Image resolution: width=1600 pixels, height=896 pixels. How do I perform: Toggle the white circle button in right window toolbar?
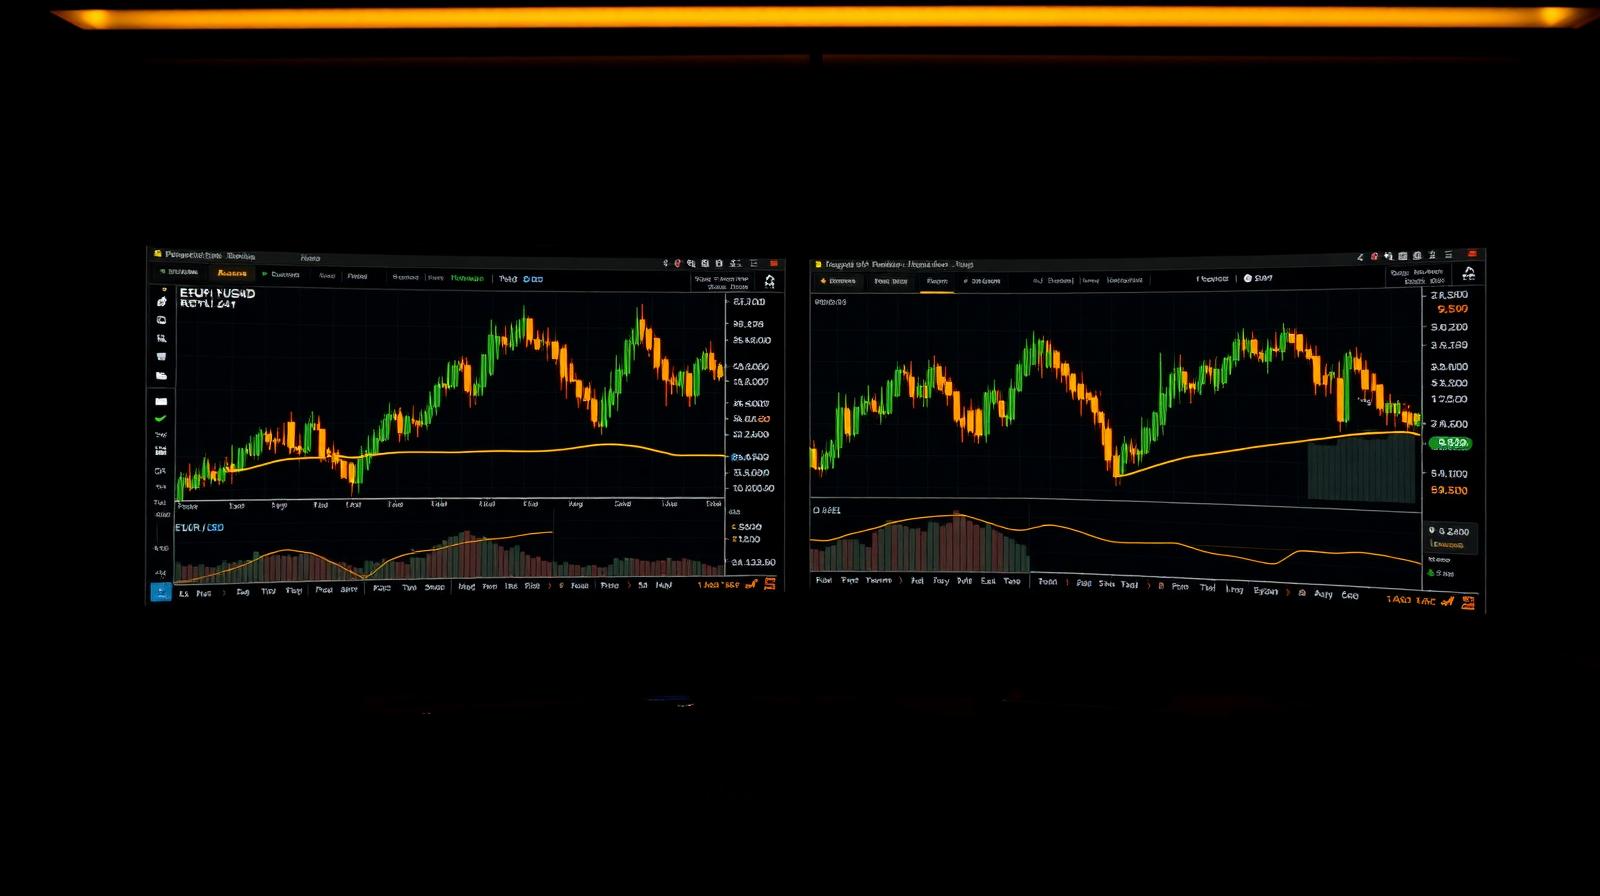coord(1248,278)
